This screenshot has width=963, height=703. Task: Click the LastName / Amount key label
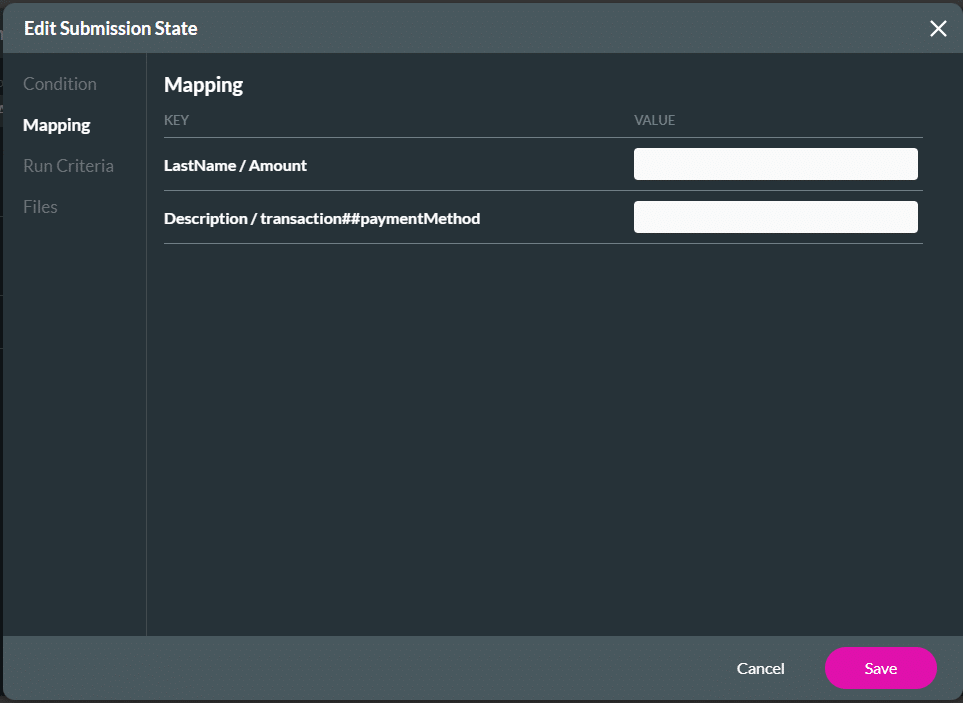(x=235, y=165)
